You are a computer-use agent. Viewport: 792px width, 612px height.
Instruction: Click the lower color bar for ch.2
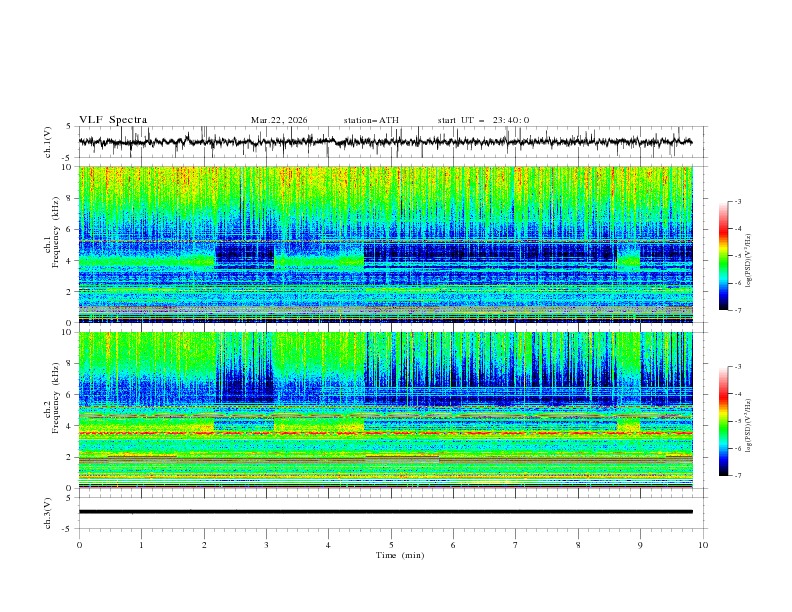click(x=724, y=421)
